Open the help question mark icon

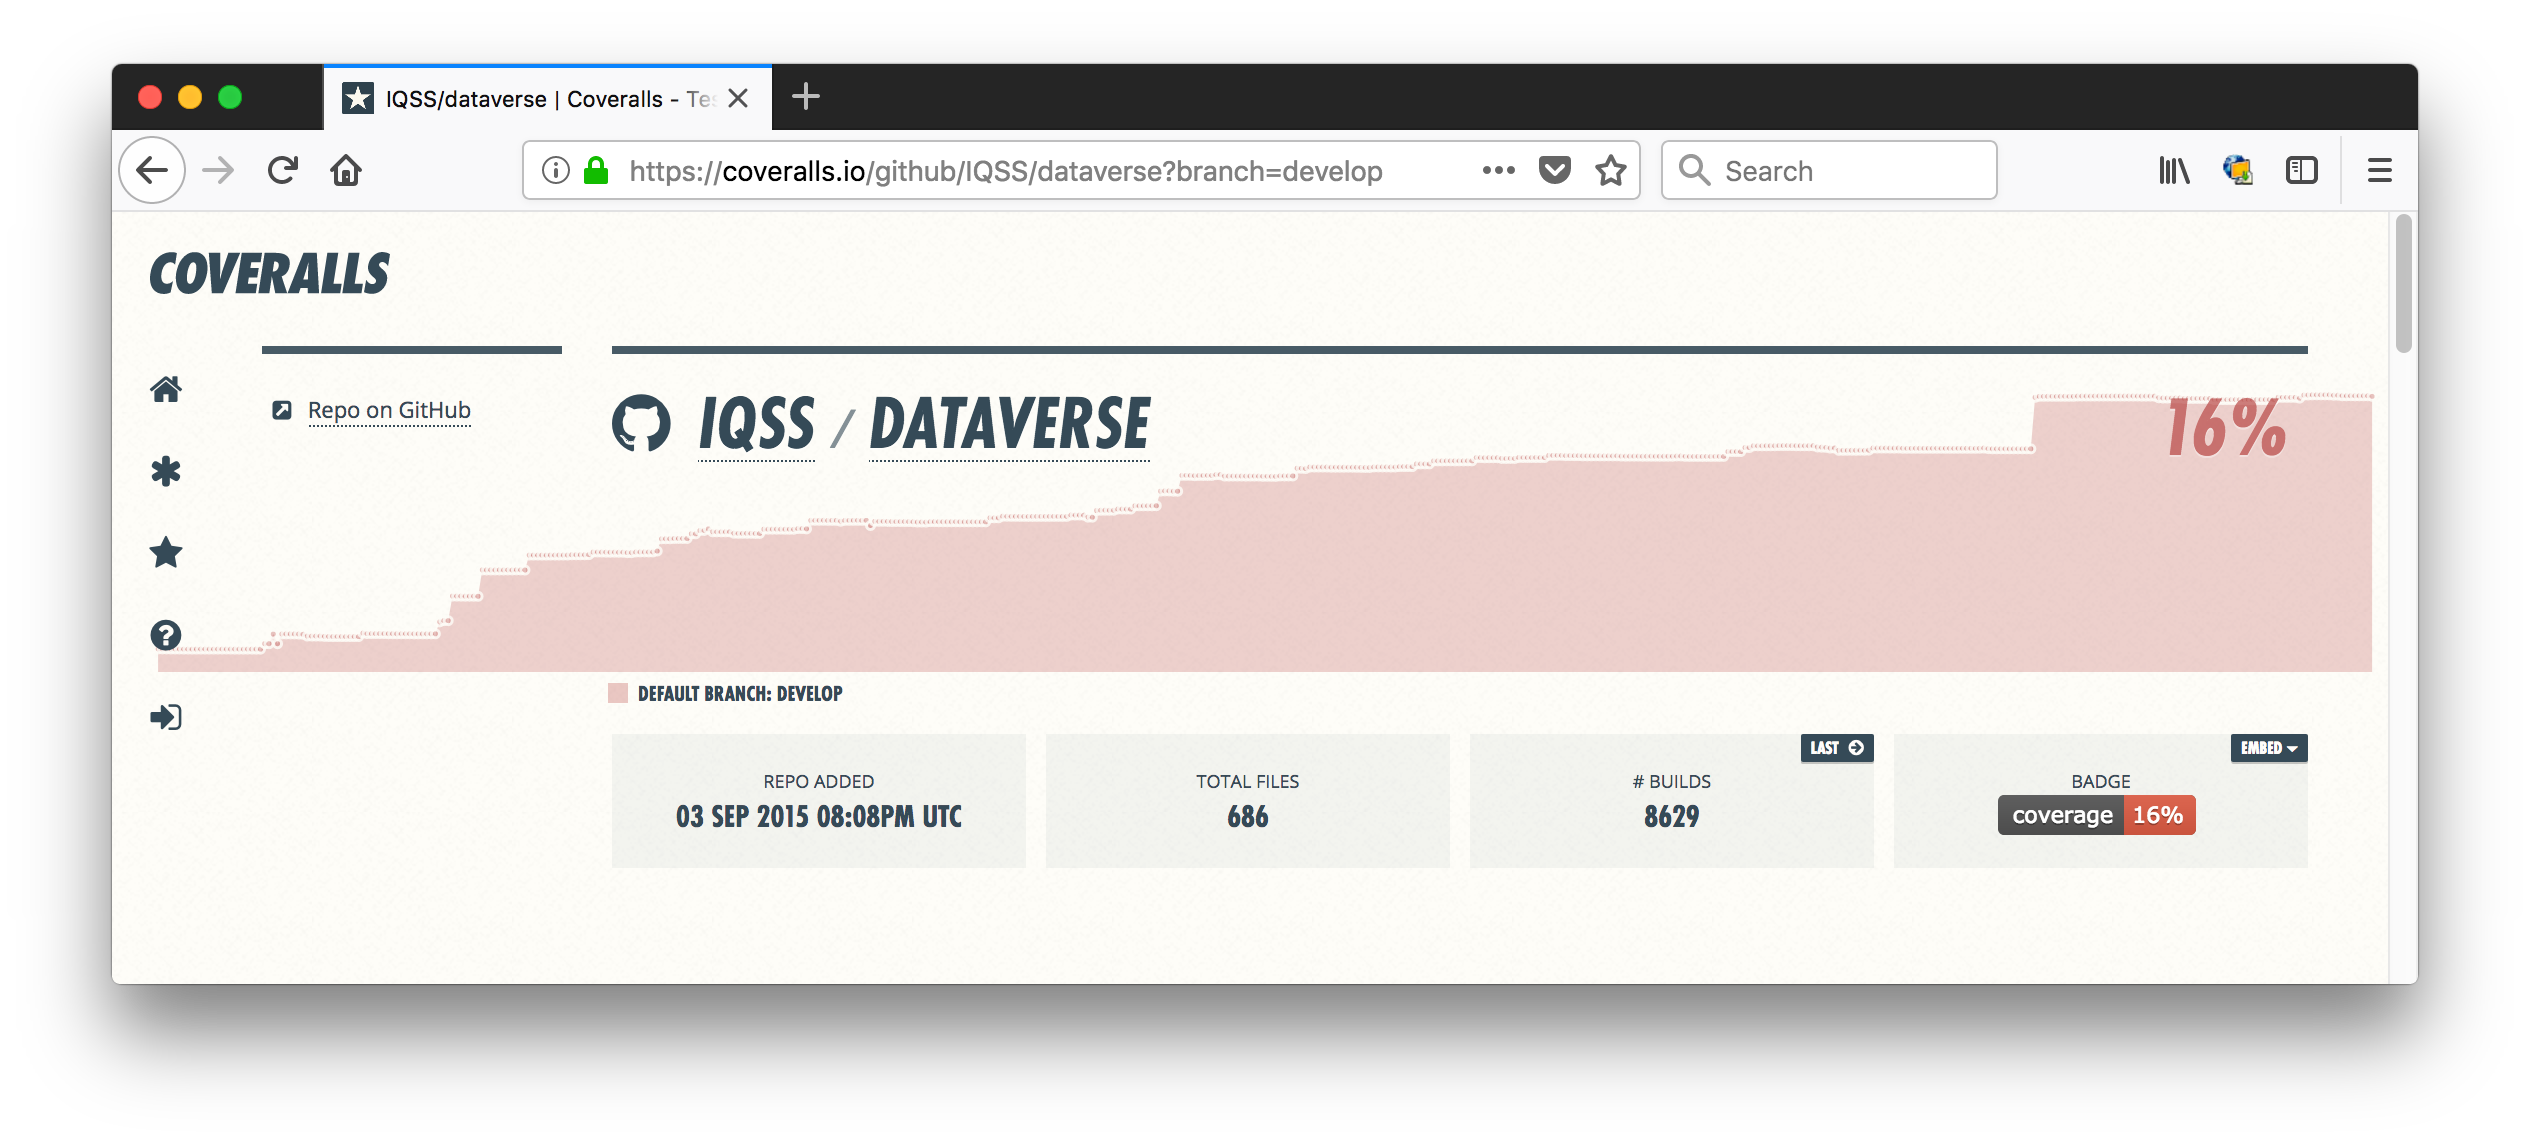(166, 635)
